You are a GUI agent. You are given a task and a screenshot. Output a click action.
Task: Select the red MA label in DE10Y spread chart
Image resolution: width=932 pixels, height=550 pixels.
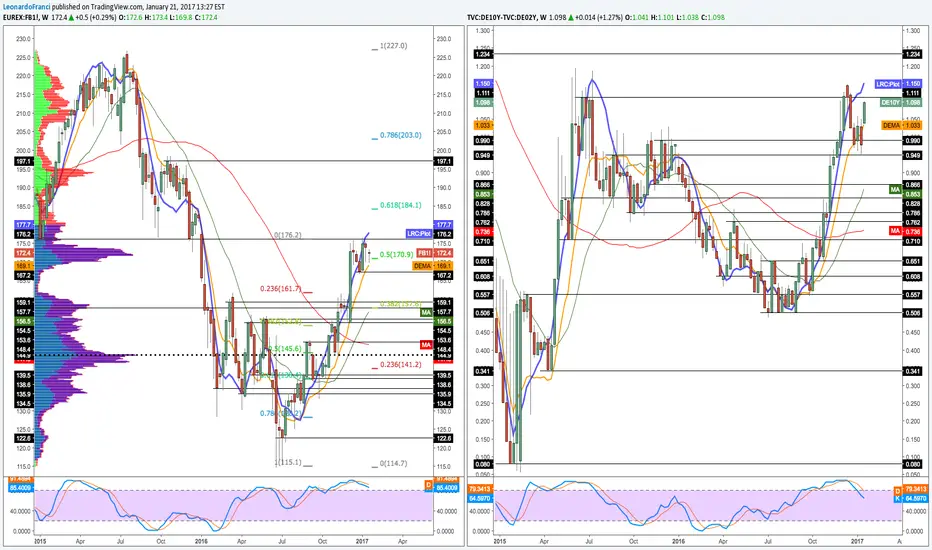point(895,231)
